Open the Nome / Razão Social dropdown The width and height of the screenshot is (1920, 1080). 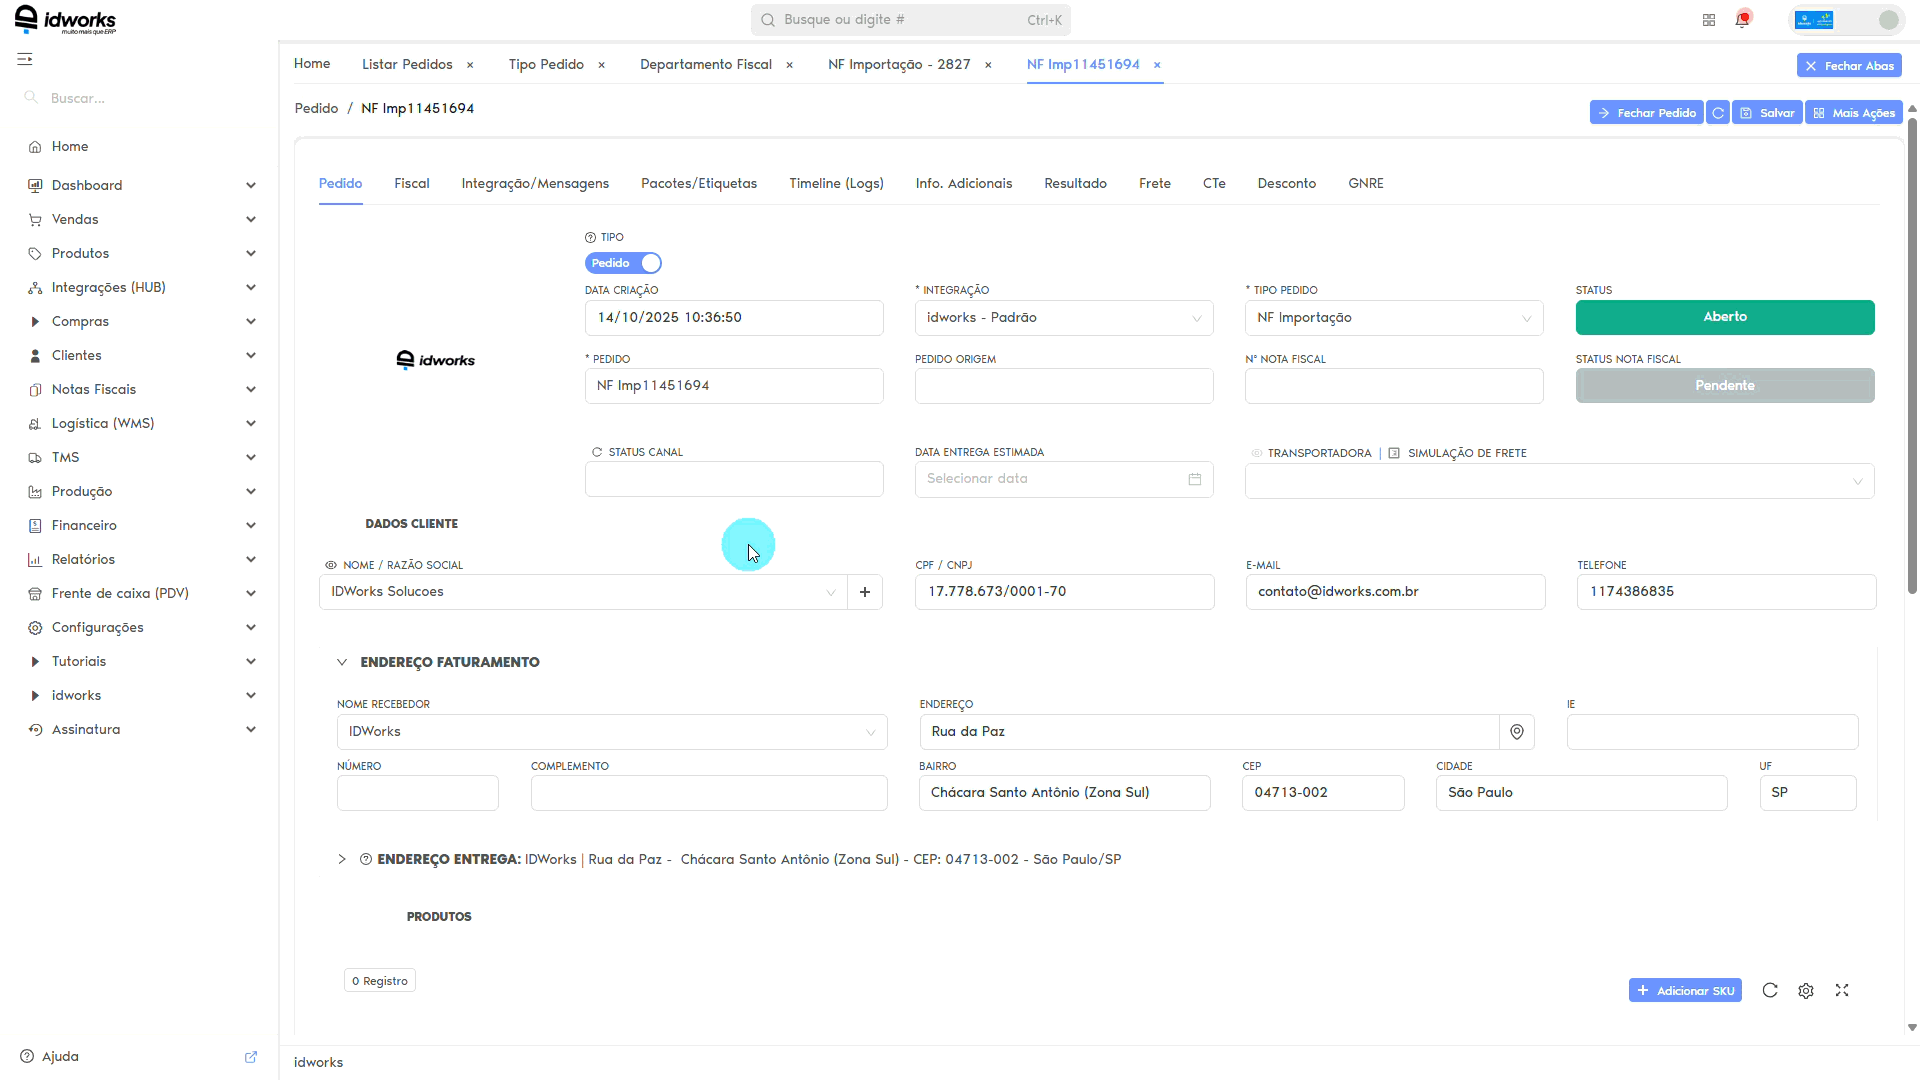click(x=583, y=592)
